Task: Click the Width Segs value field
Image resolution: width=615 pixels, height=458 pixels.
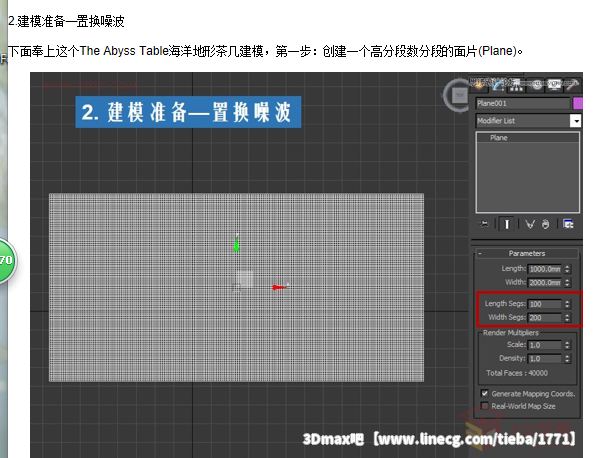Action: (545, 318)
